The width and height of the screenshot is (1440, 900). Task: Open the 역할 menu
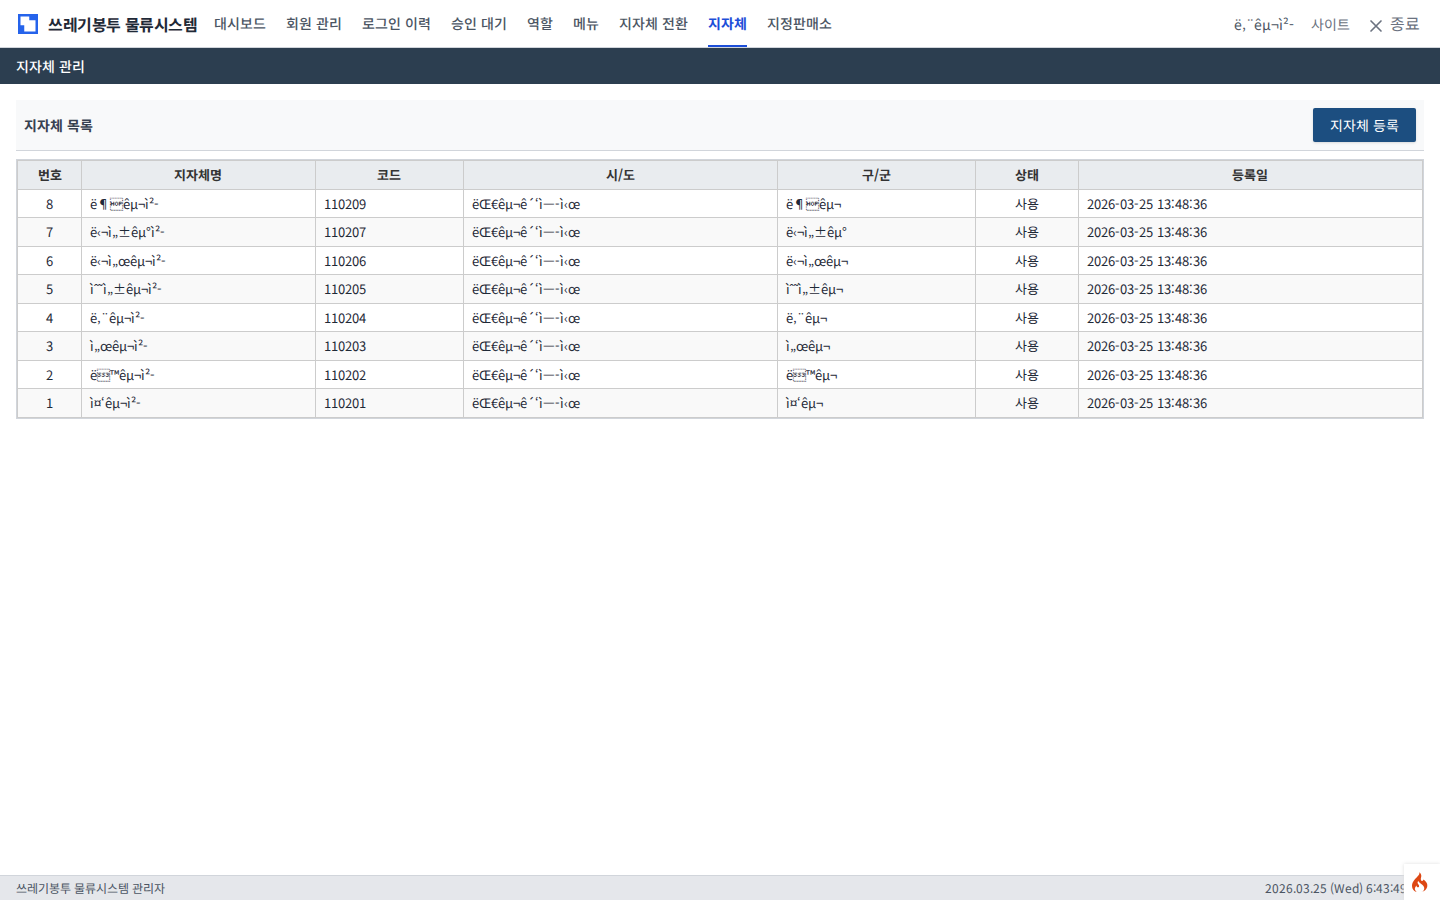point(540,24)
